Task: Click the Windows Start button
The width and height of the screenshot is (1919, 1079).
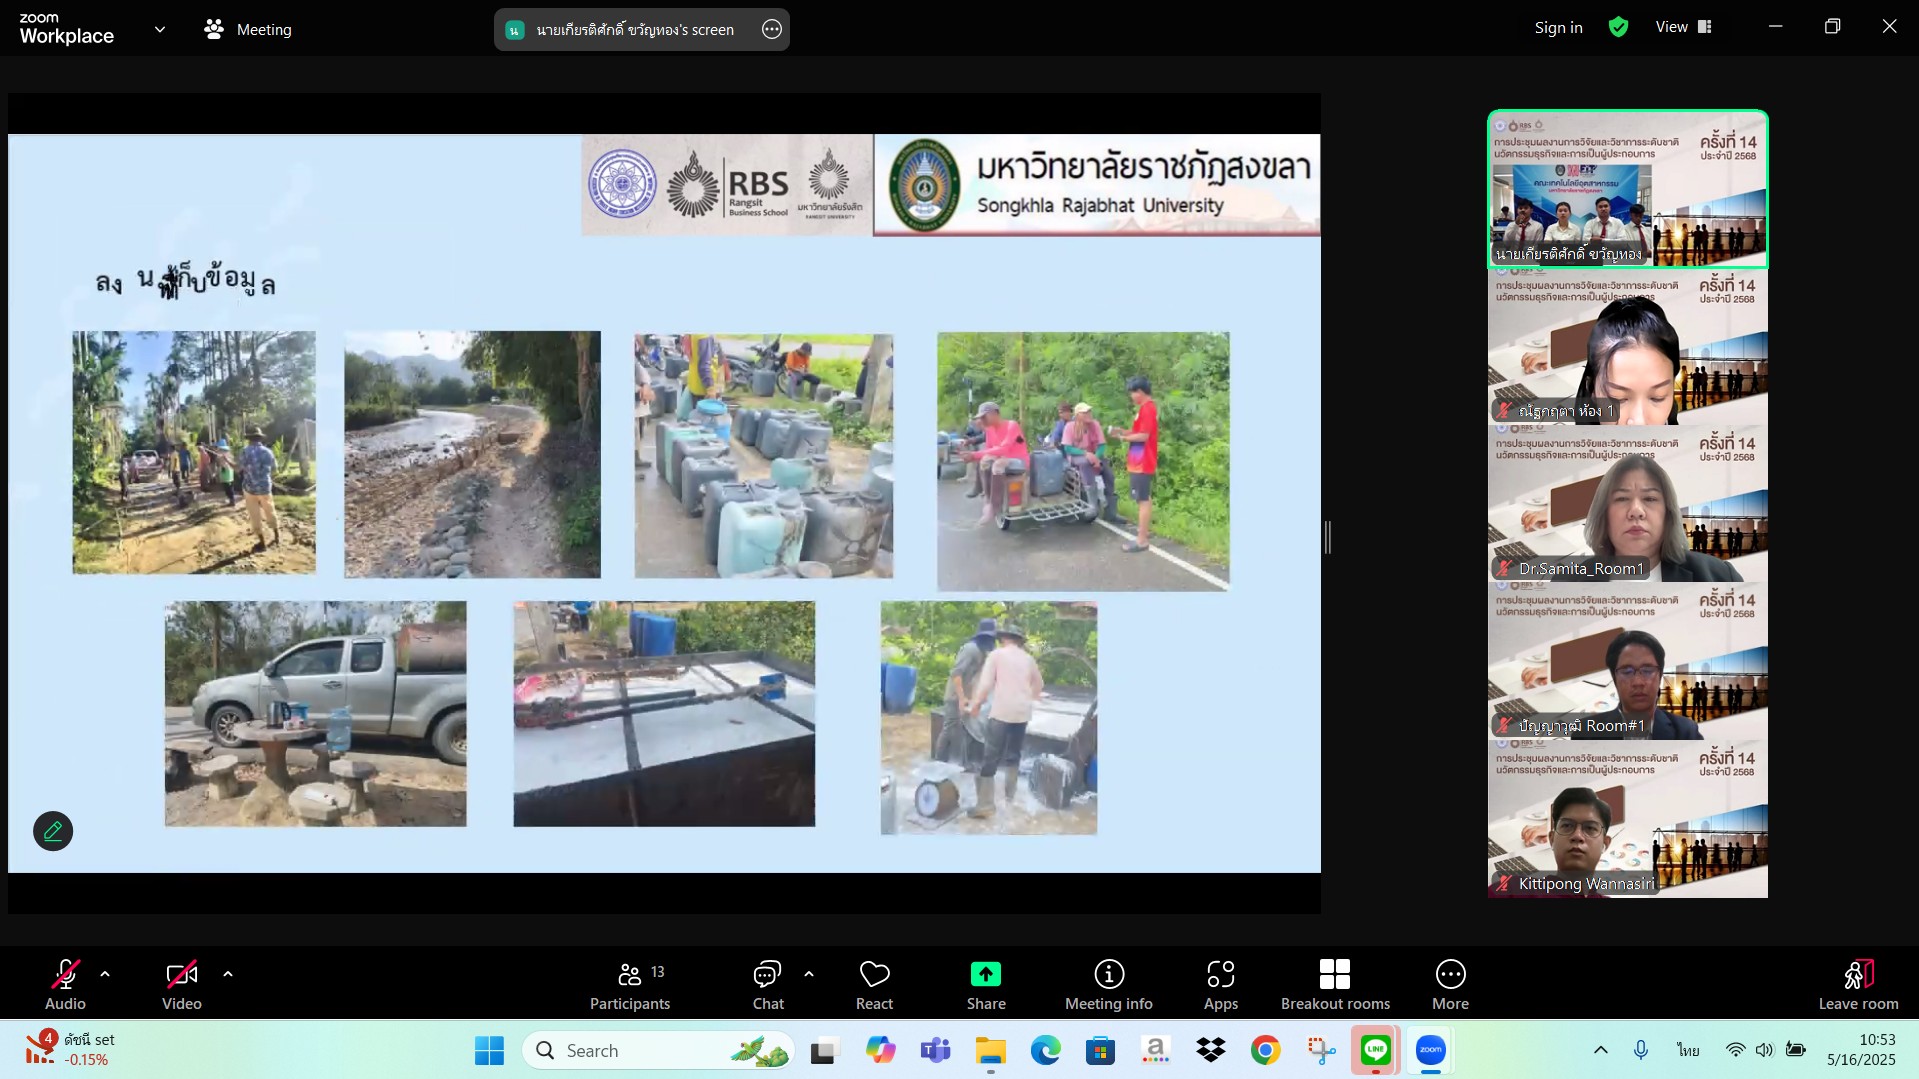Action: click(489, 1050)
